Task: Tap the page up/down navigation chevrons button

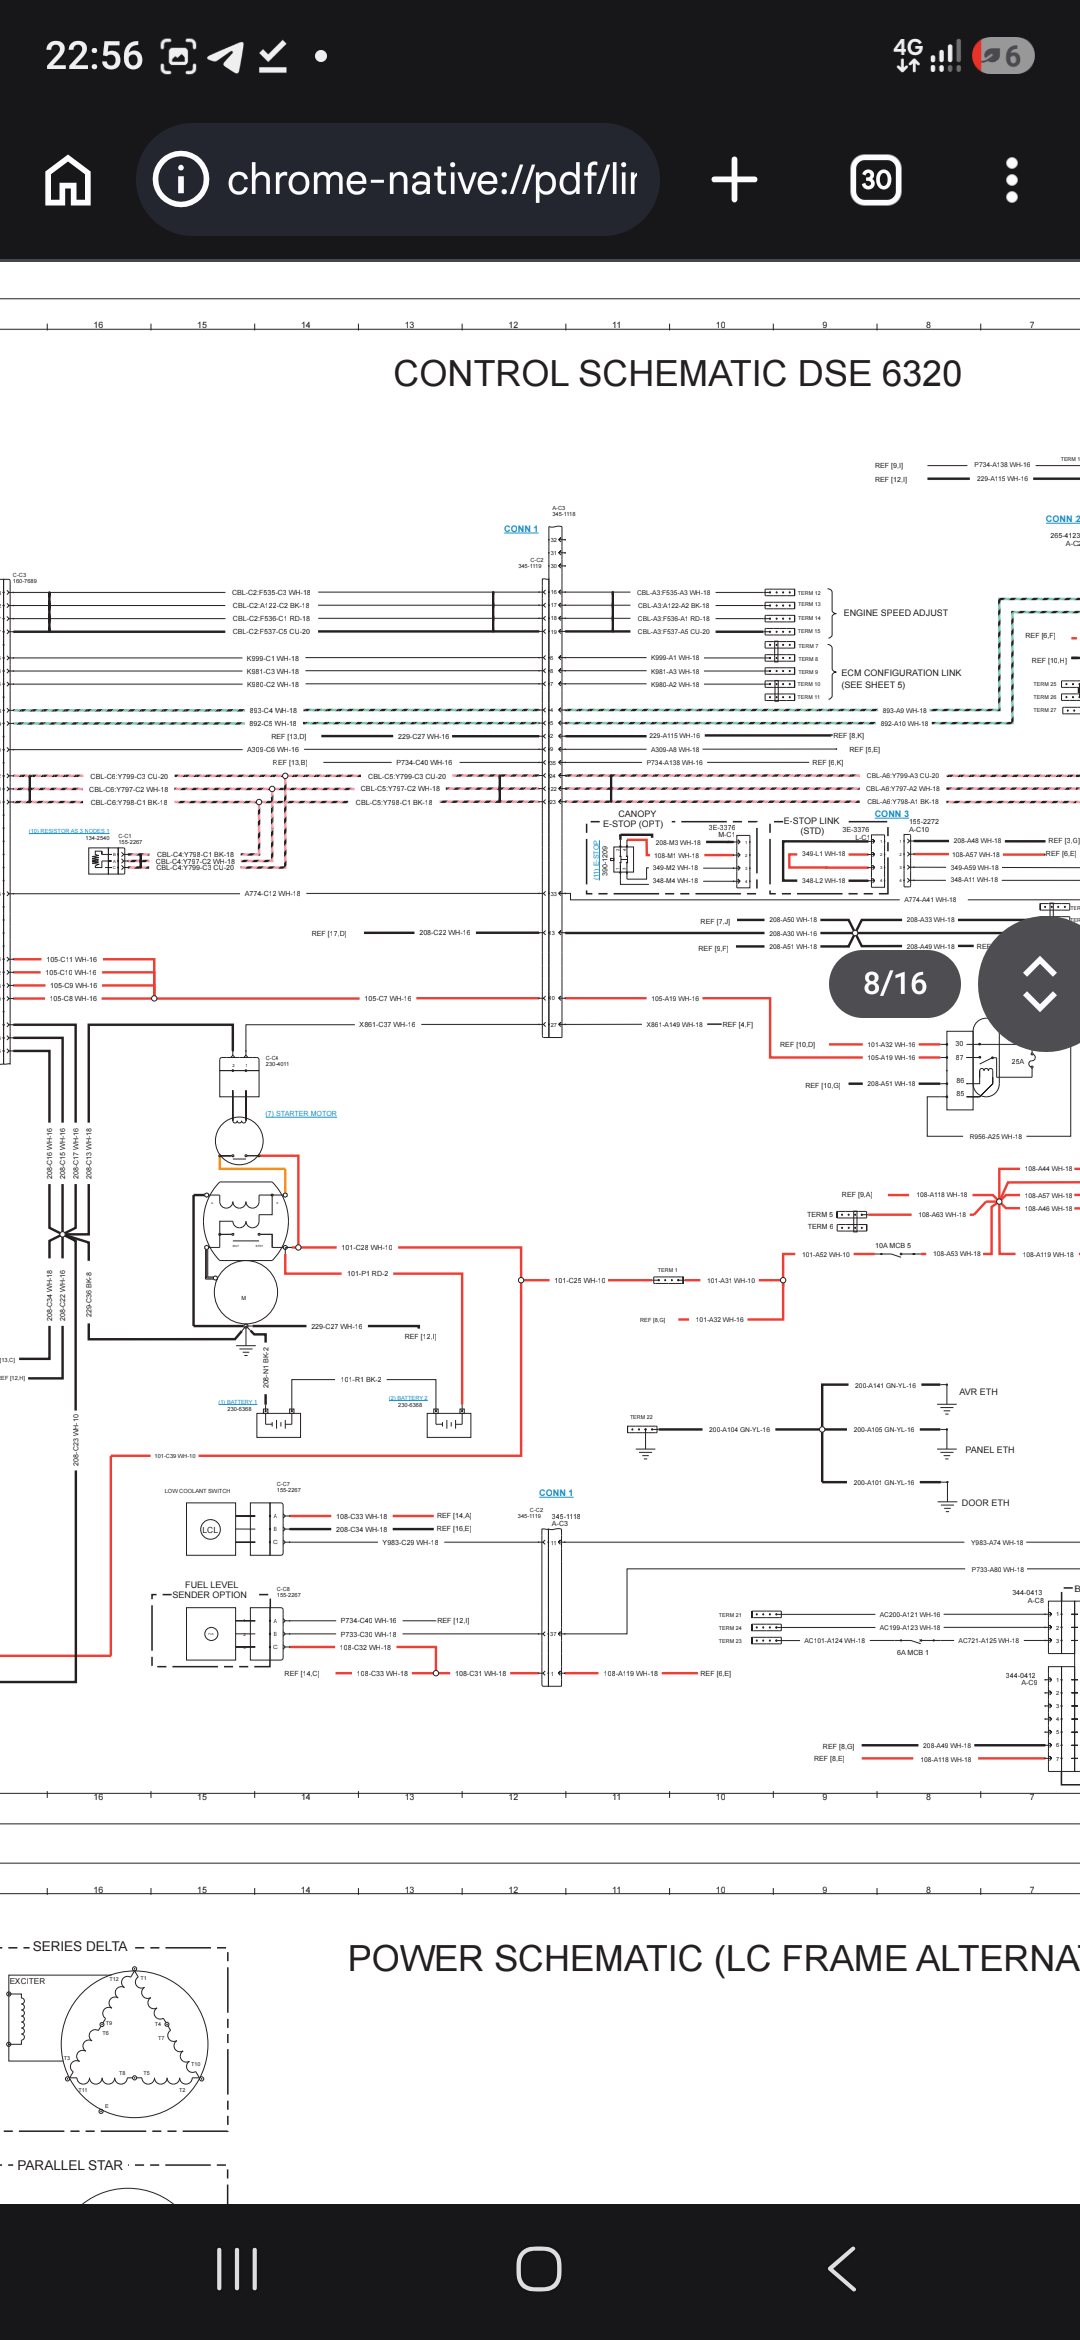Action: 1038,984
